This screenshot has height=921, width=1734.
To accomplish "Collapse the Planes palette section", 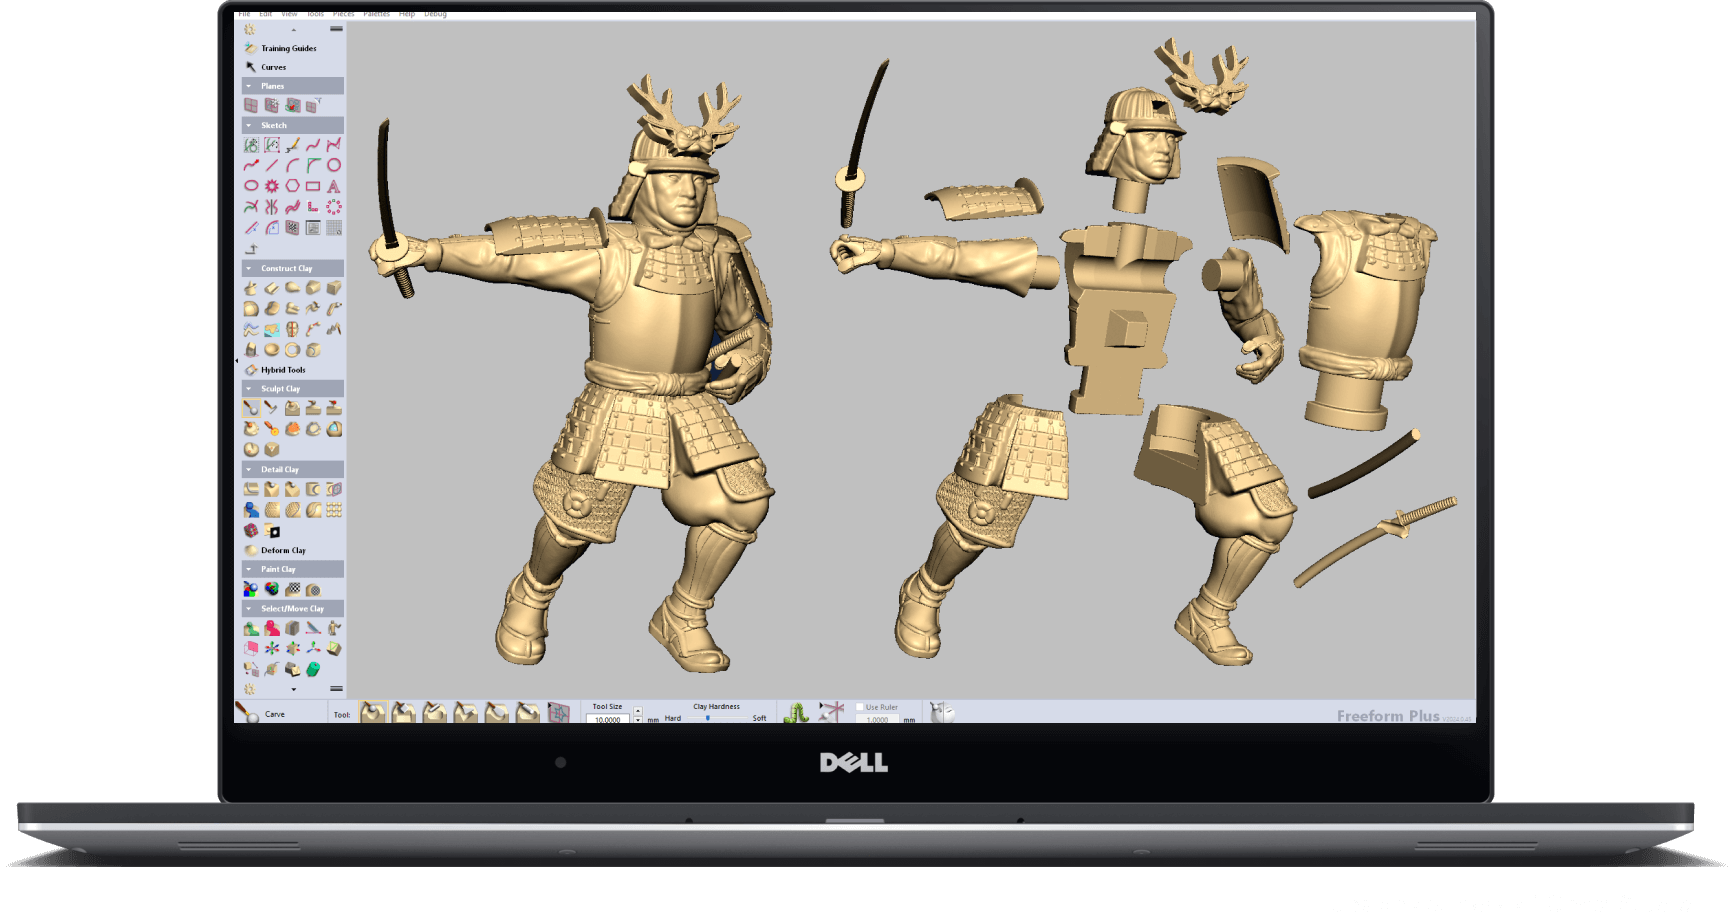I will pyautogui.click(x=249, y=86).
